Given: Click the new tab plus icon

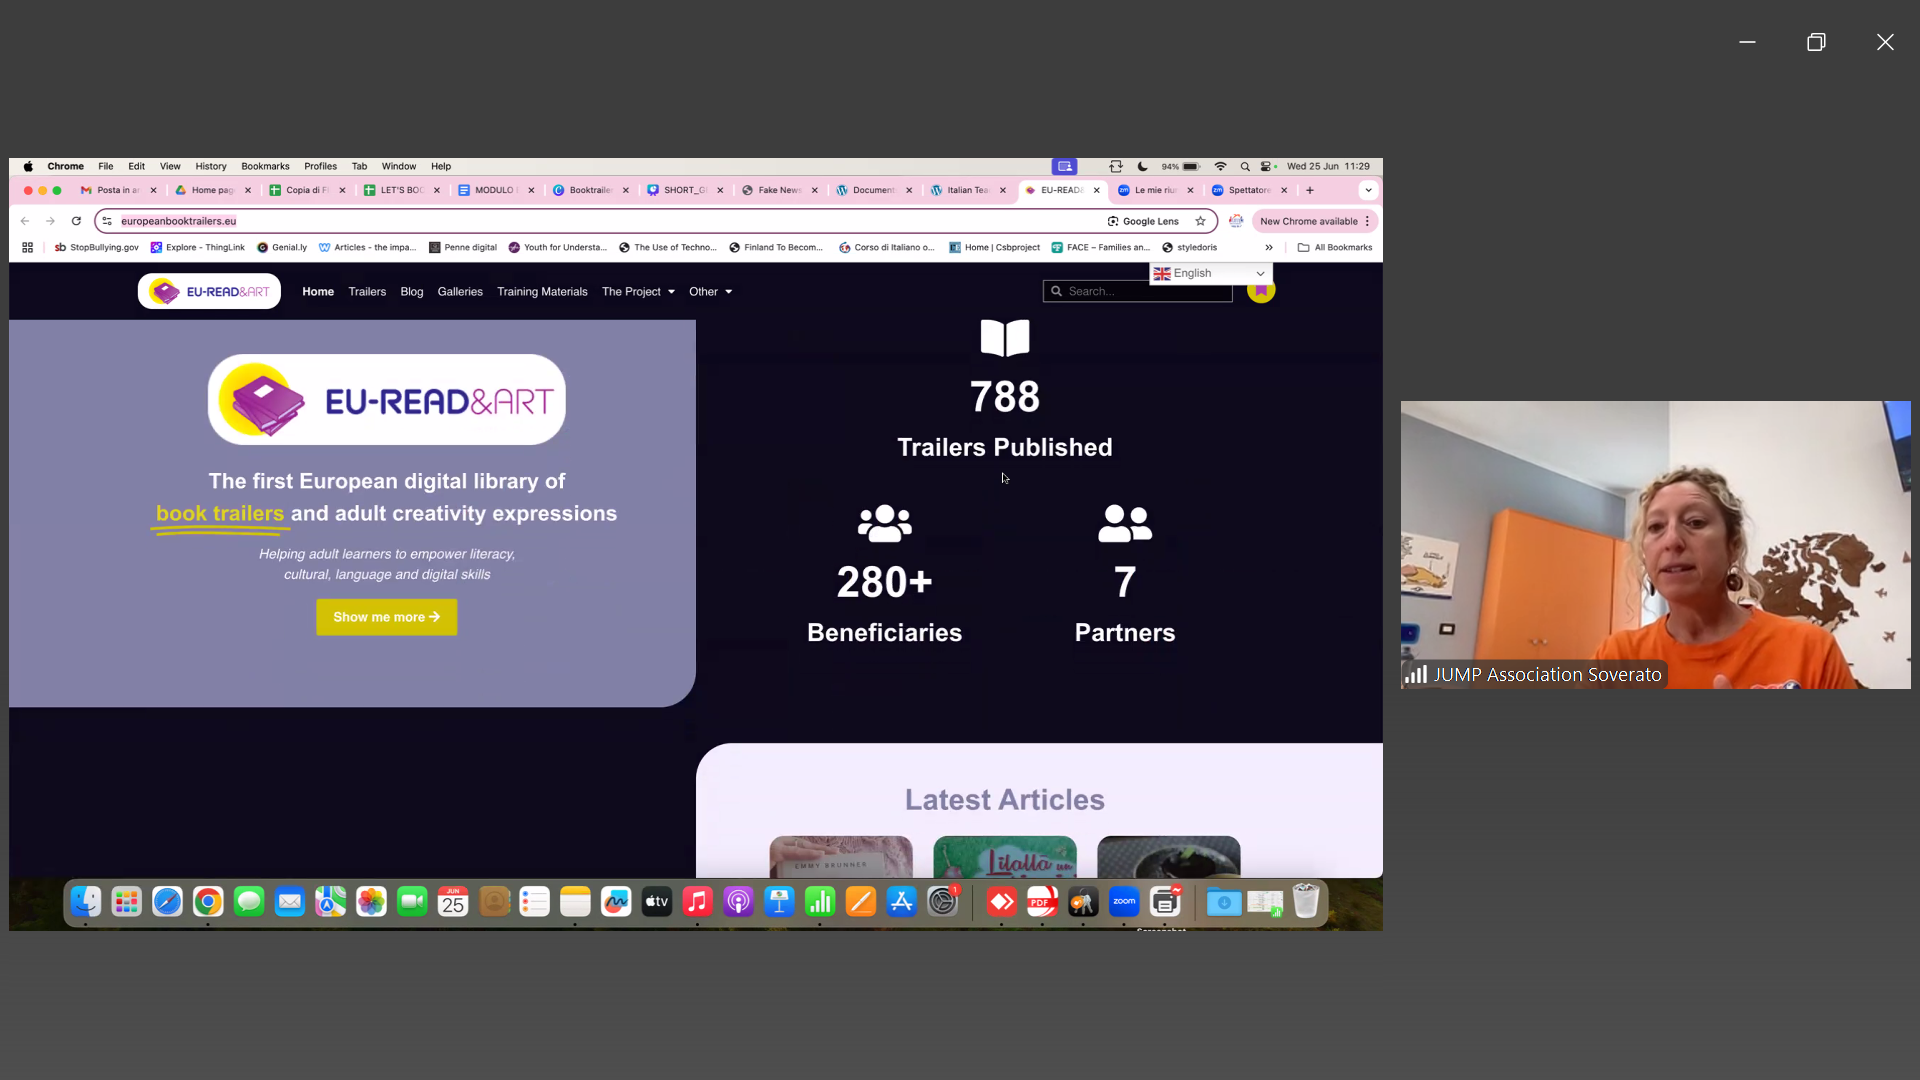Looking at the screenshot, I should pos(1310,190).
